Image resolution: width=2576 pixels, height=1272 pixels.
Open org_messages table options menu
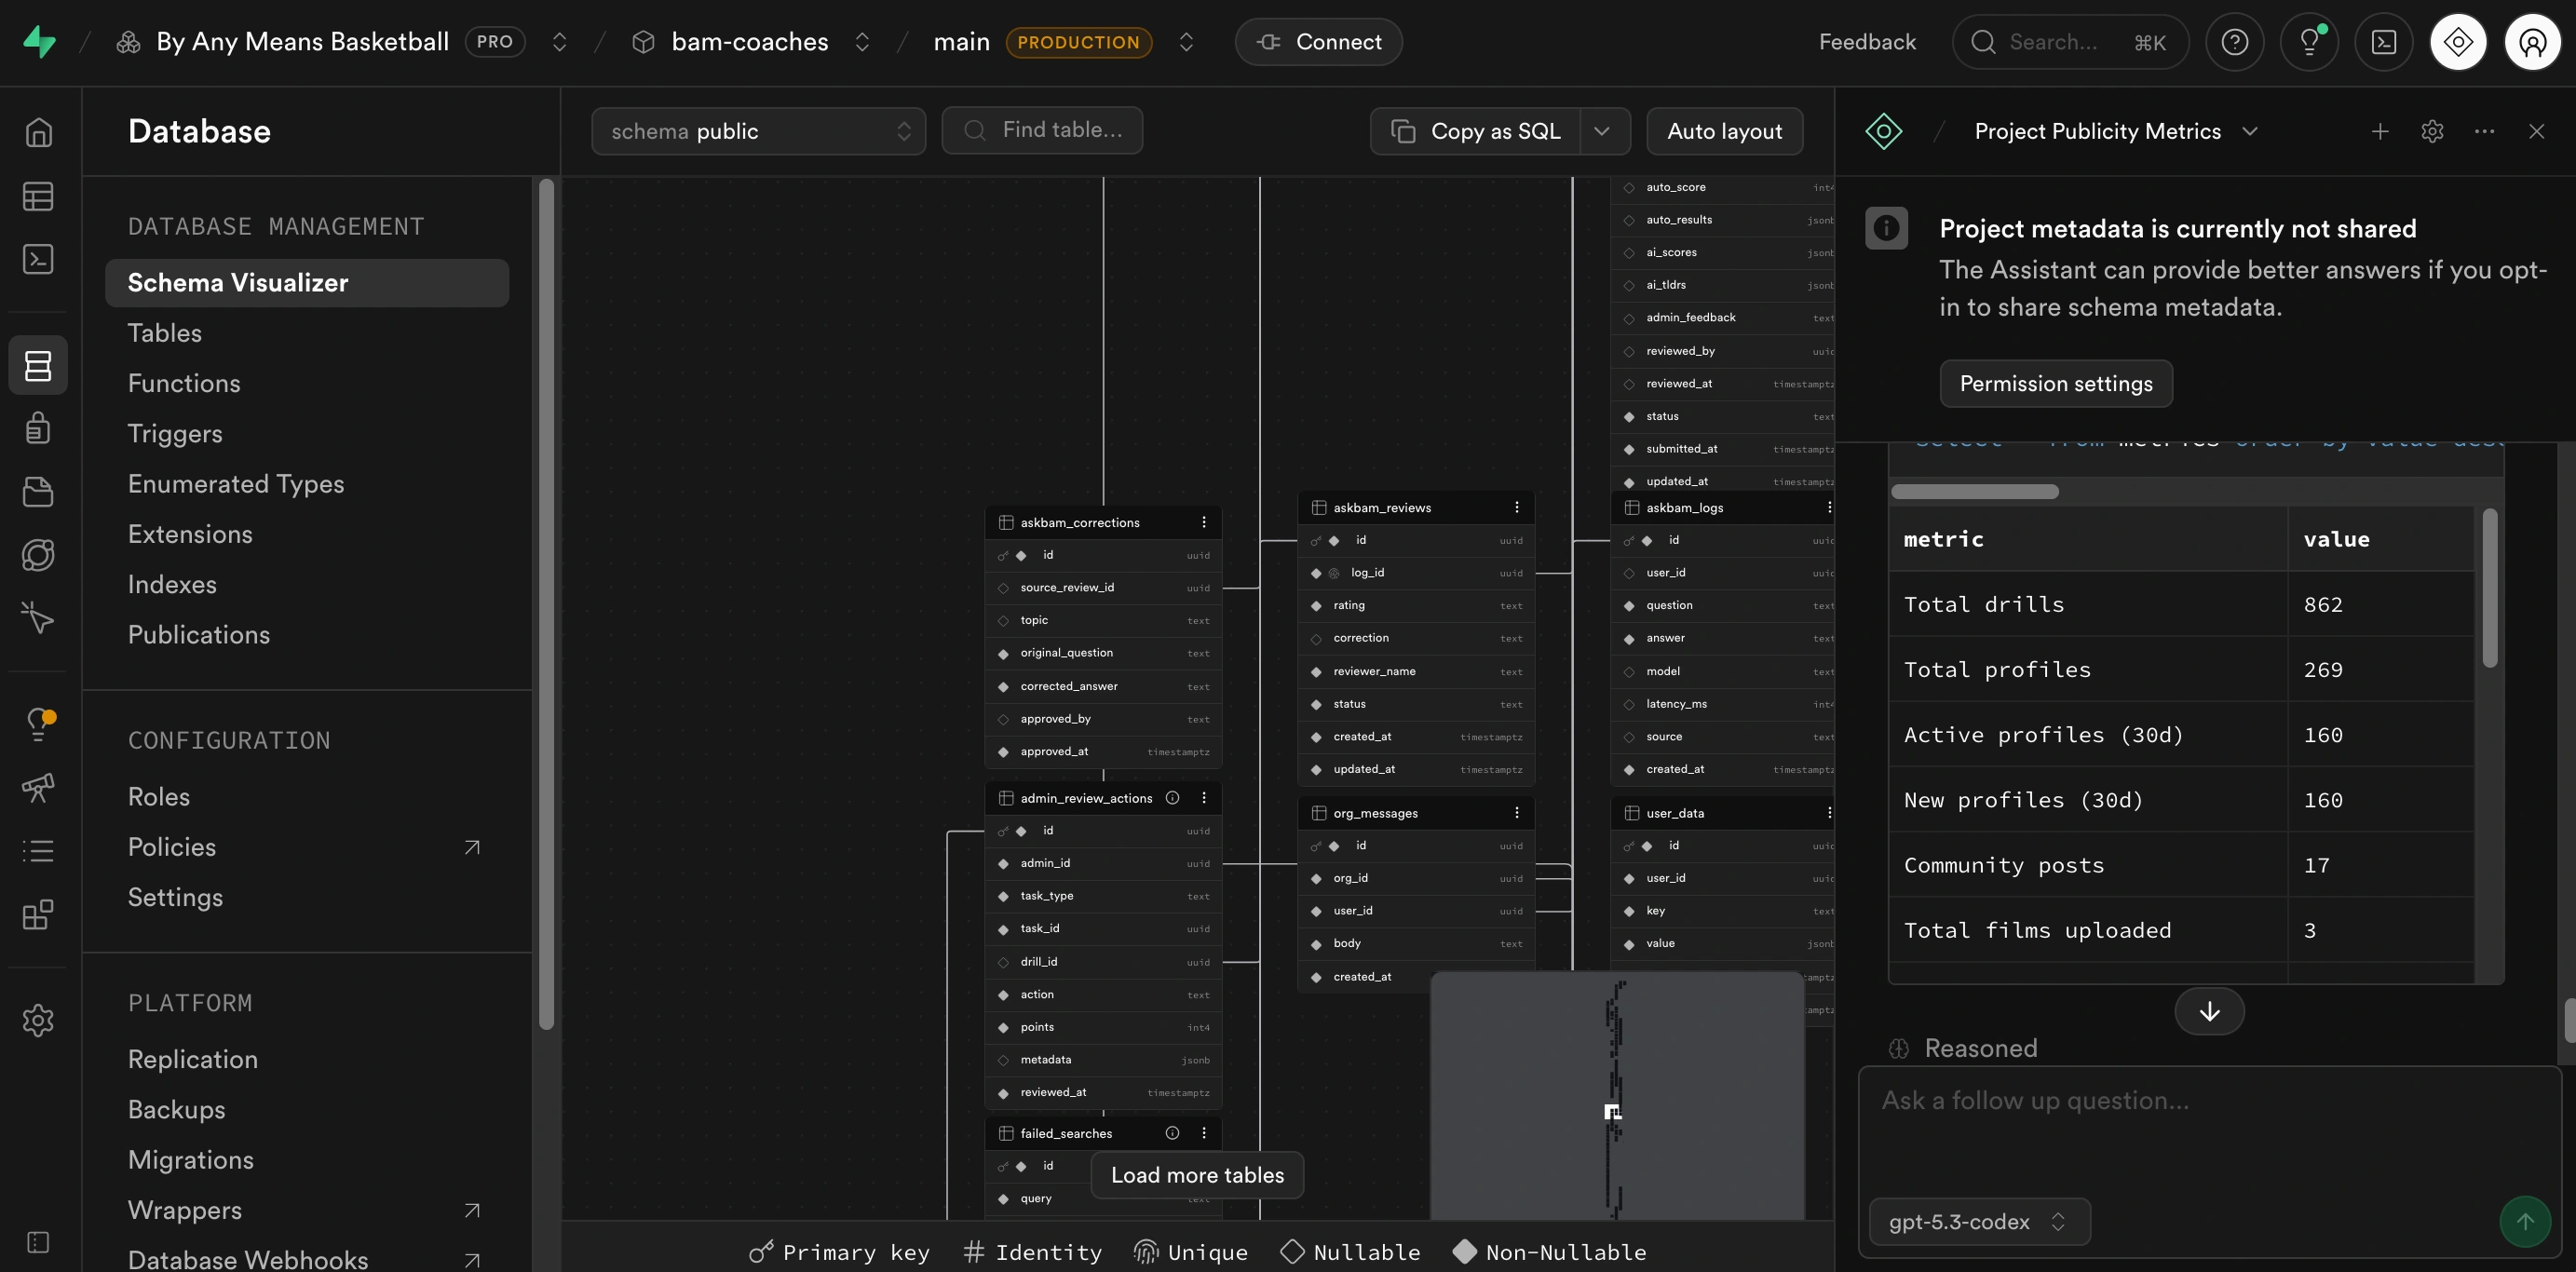1517,813
